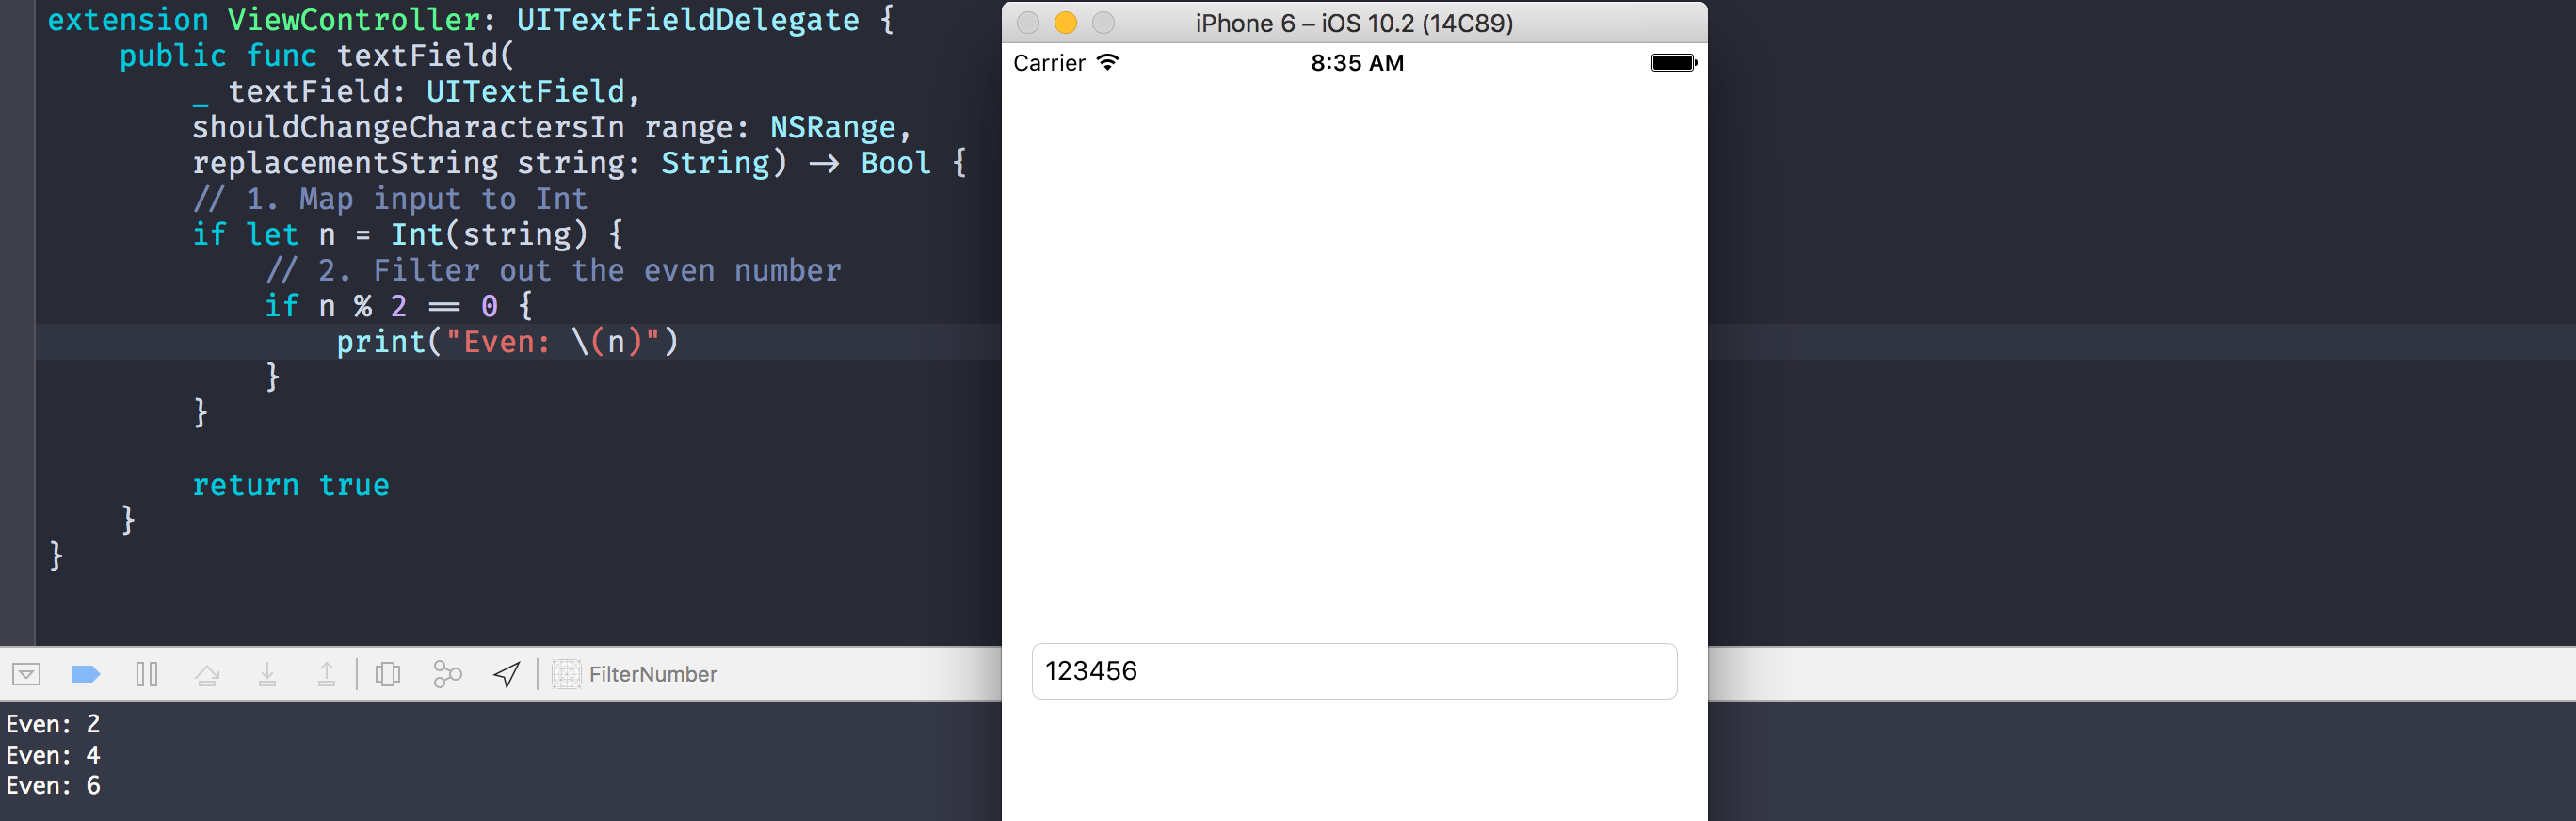Image resolution: width=2576 pixels, height=821 pixels.
Task: Click the Step Into debug icon
Action: (x=267, y=675)
